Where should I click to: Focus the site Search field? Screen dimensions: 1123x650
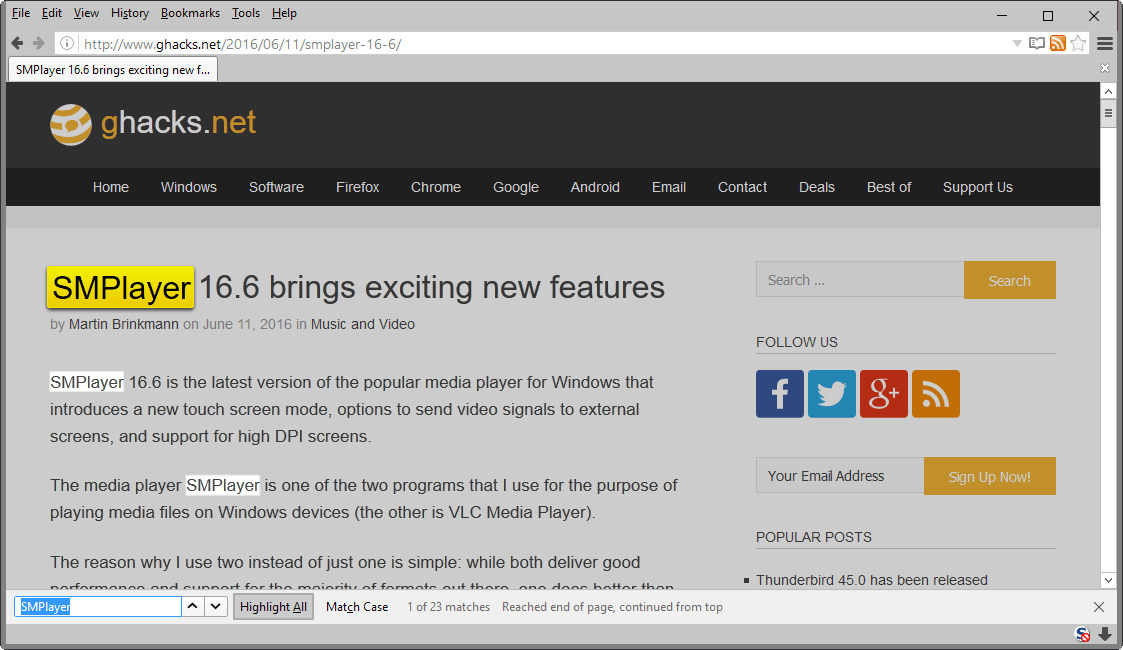pos(859,280)
